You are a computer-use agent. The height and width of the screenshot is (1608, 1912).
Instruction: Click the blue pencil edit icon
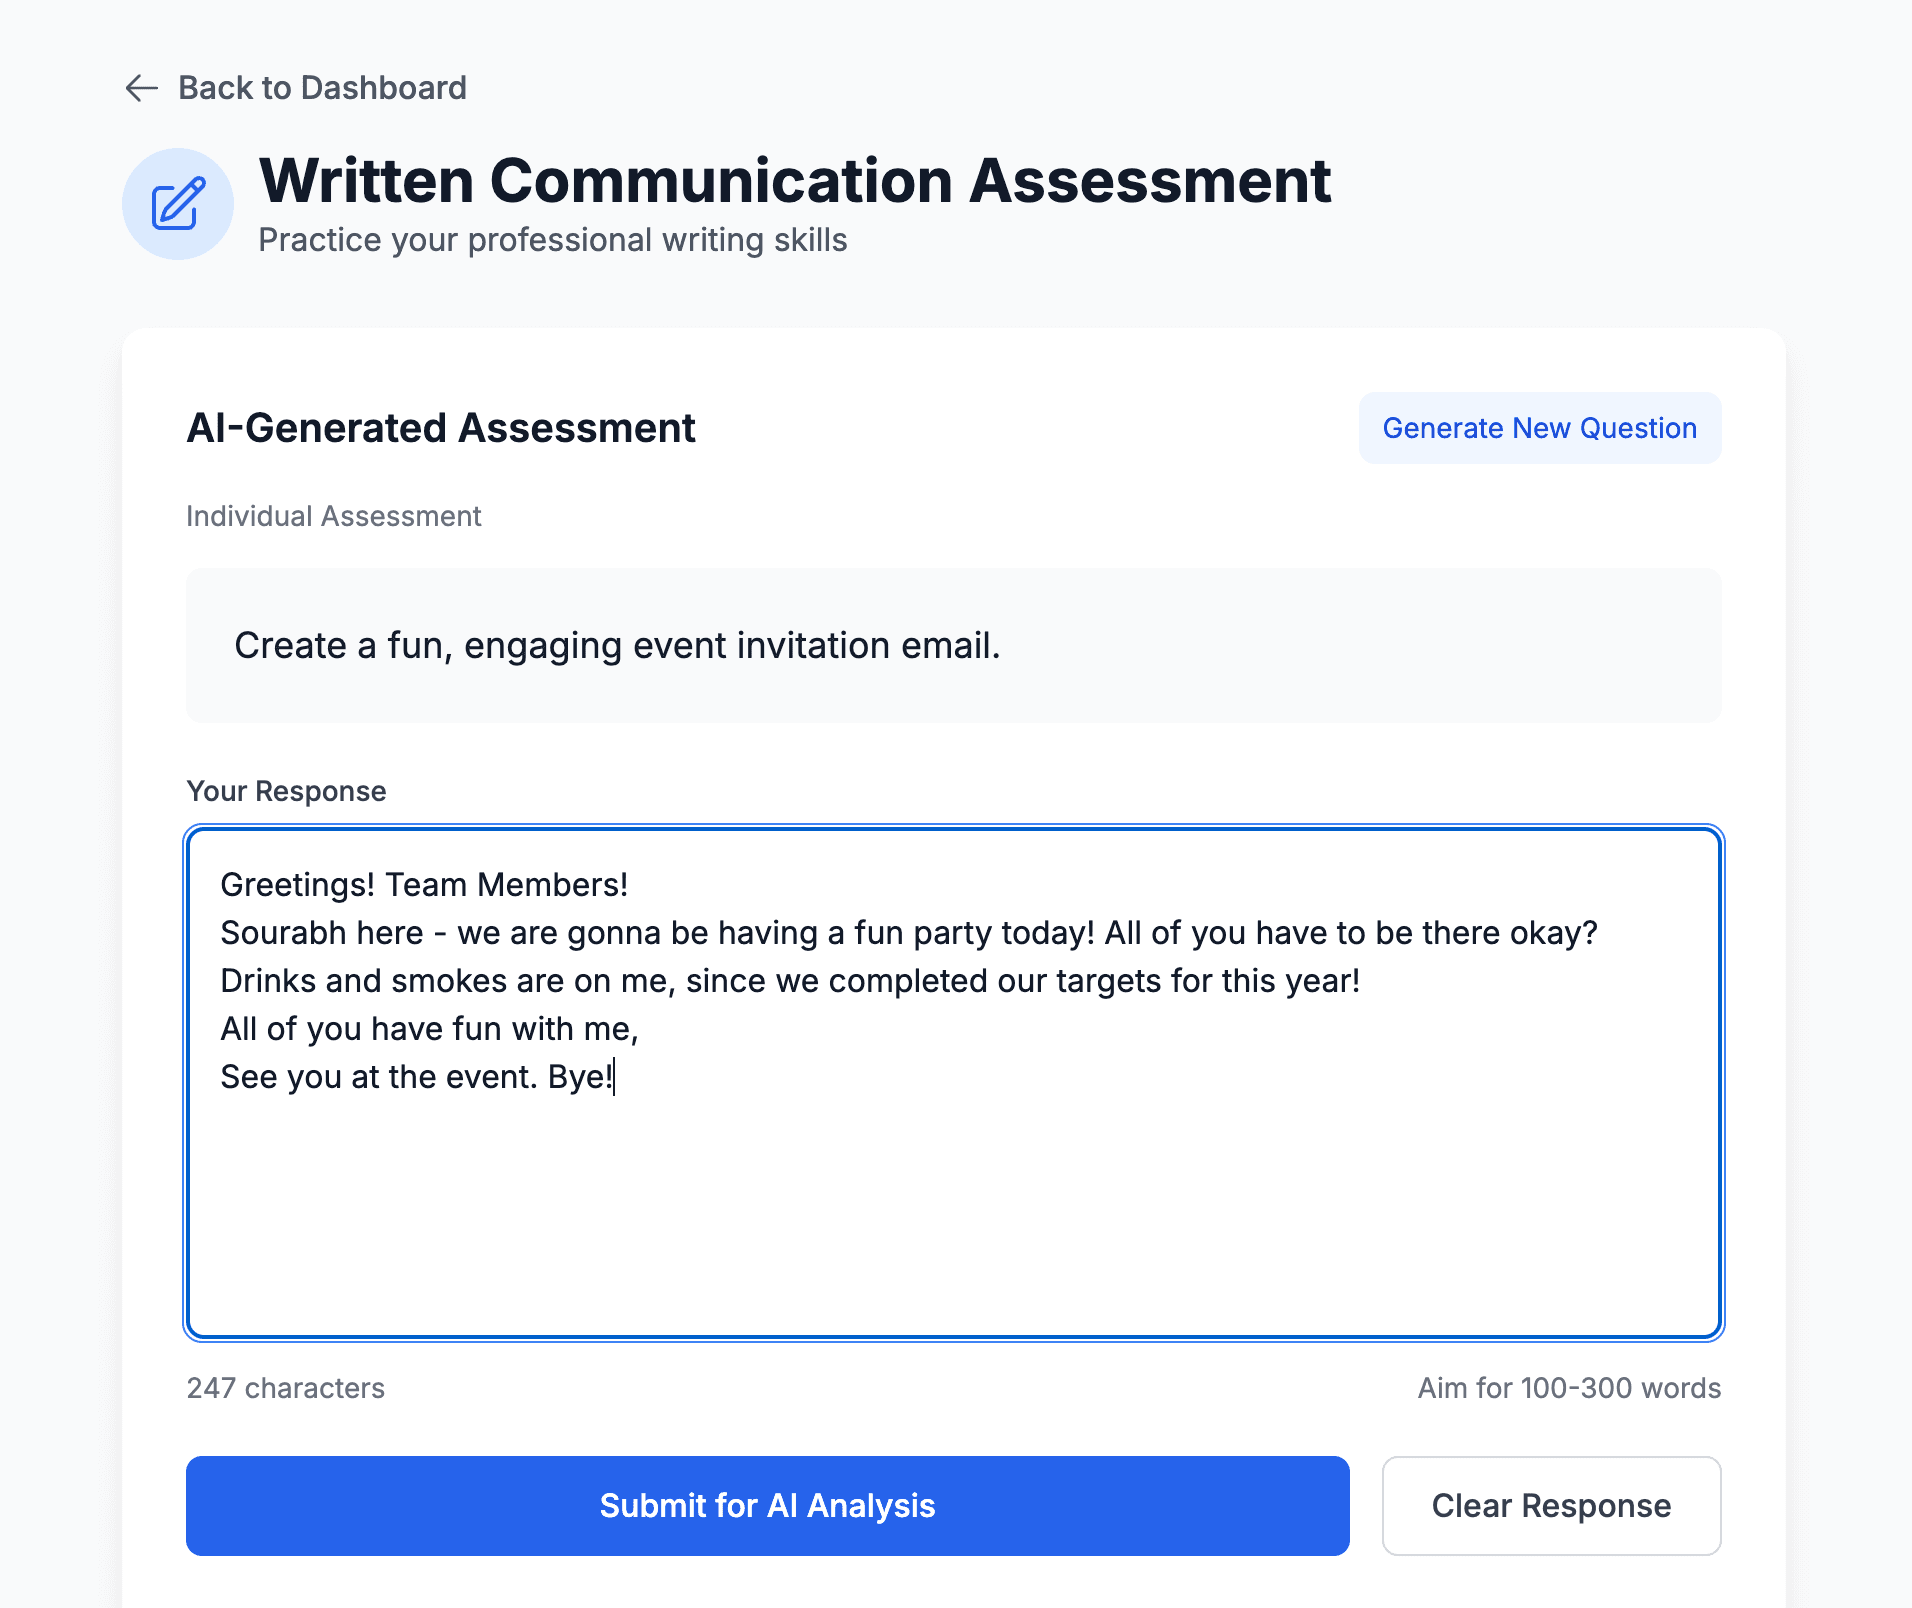pyautogui.click(x=178, y=204)
